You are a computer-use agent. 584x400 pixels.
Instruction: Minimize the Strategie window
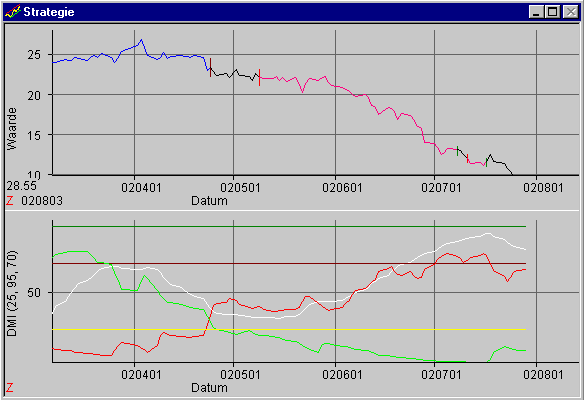click(x=537, y=12)
